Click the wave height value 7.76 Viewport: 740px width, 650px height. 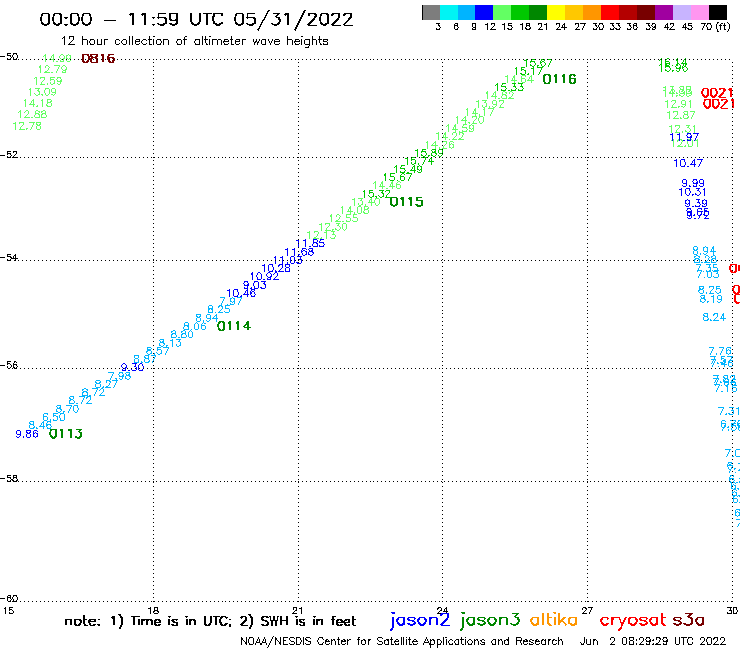[x=720, y=351]
